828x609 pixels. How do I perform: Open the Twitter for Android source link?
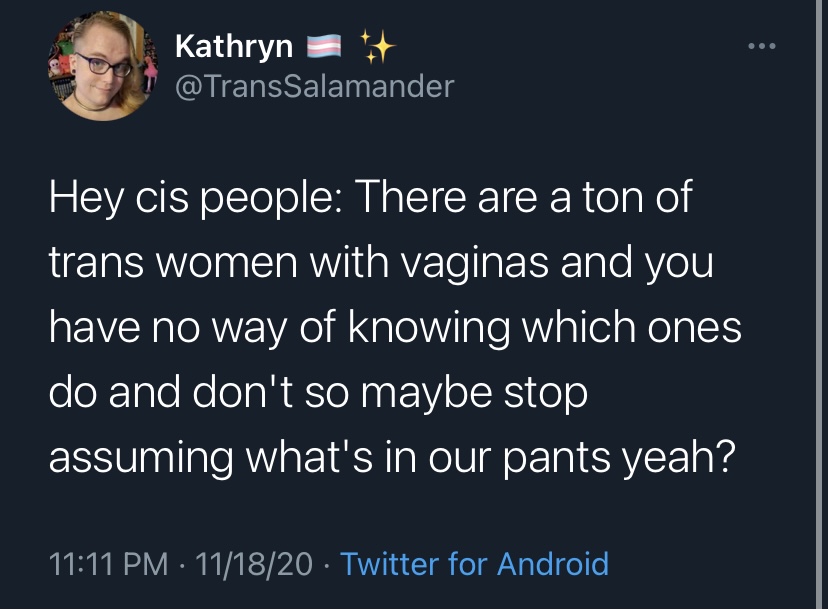click(475, 564)
